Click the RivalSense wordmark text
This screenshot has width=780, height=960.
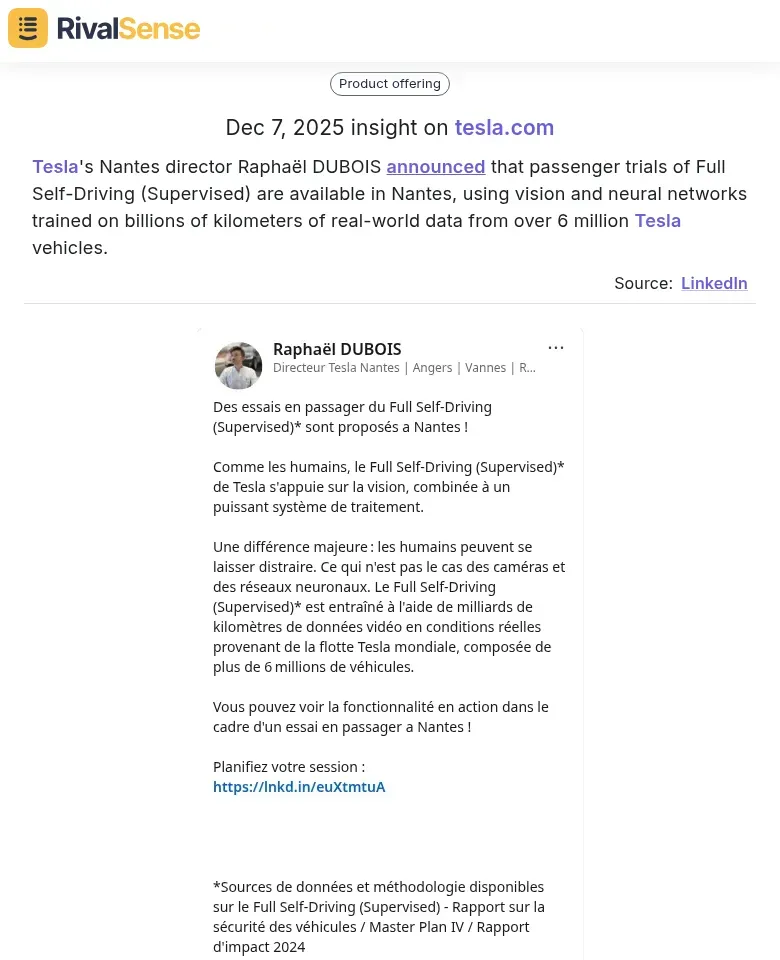(128, 28)
